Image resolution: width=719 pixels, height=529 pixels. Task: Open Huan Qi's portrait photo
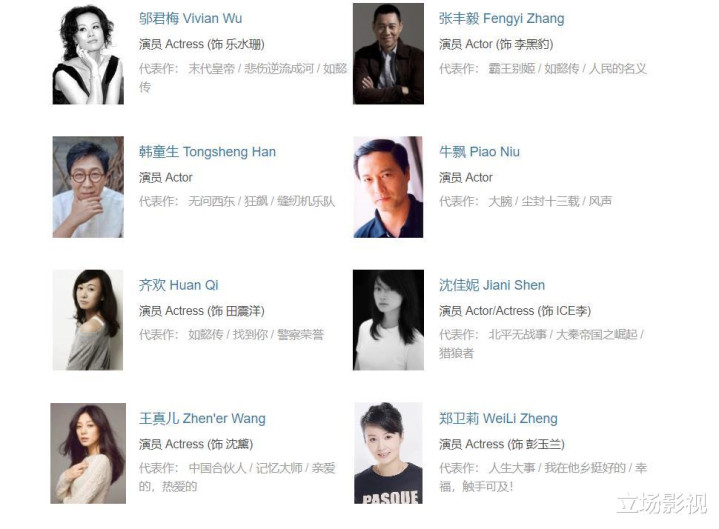click(88, 320)
